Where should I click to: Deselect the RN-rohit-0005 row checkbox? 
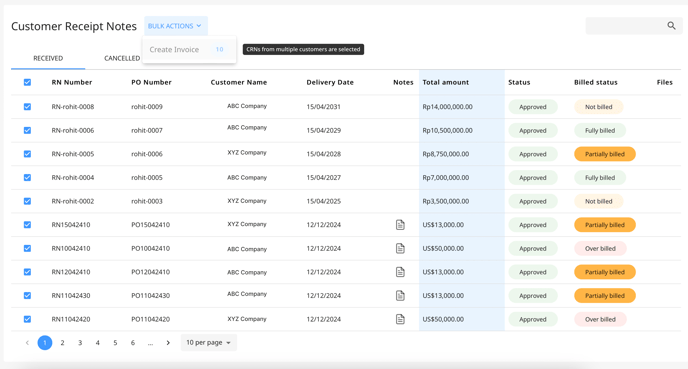[27, 154]
